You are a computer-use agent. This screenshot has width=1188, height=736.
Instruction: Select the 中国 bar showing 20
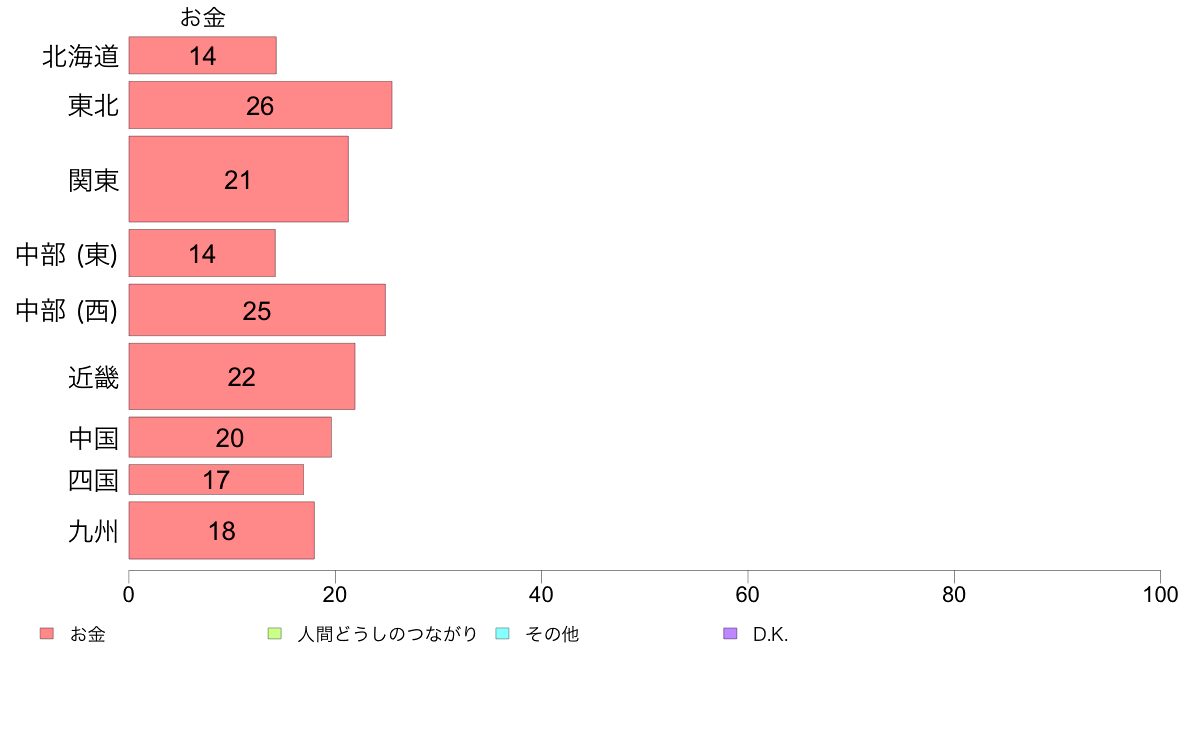(230, 437)
